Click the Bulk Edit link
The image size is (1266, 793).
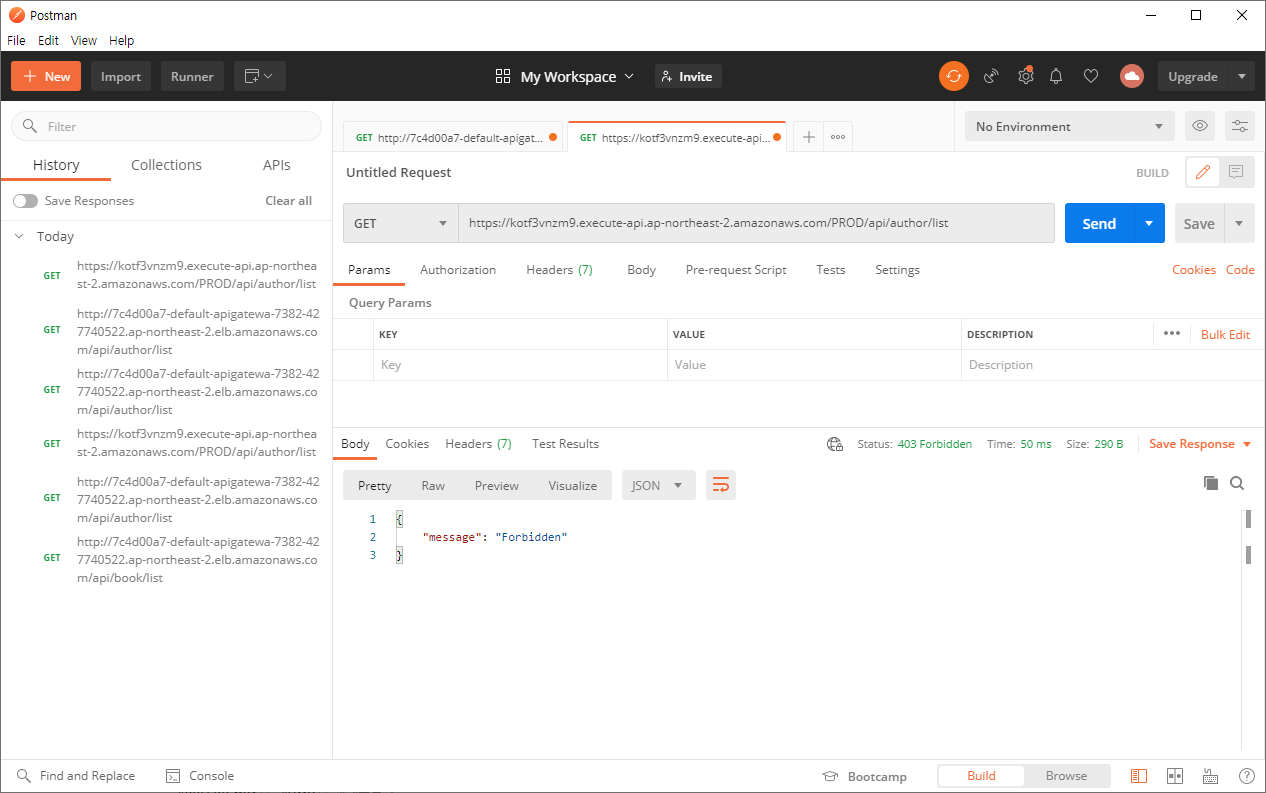(1225, 334)
